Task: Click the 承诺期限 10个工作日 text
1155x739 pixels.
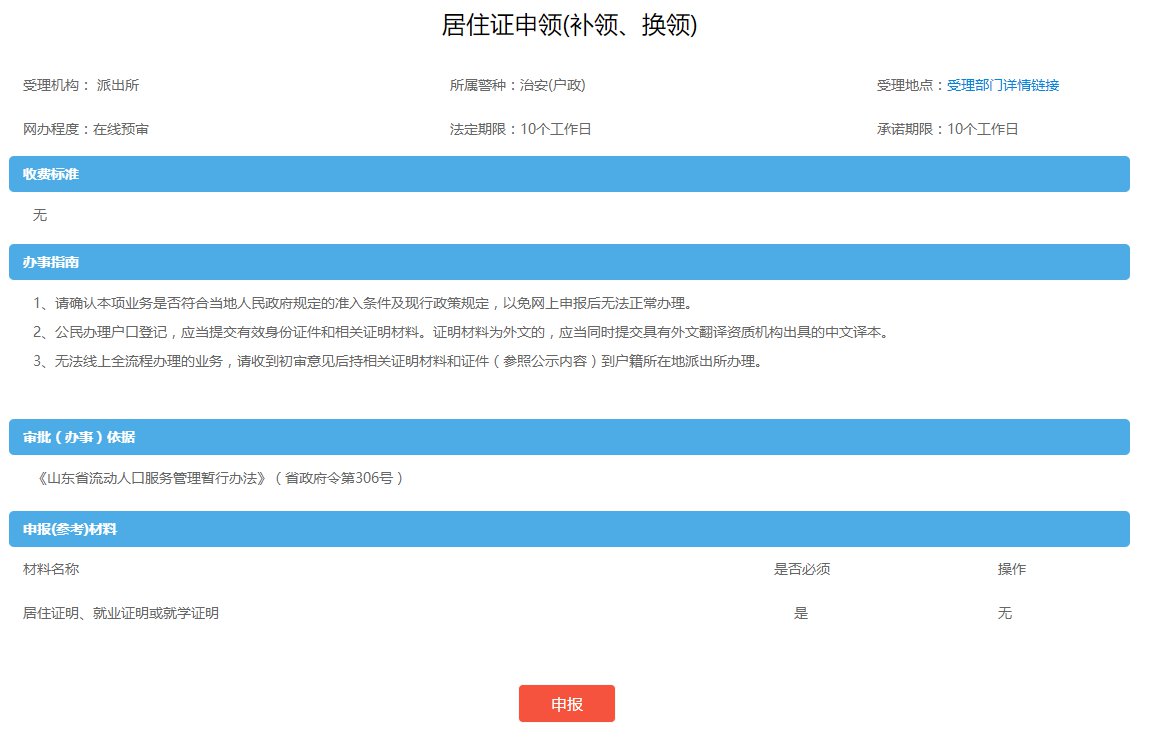Action: [x=947, y=130]
